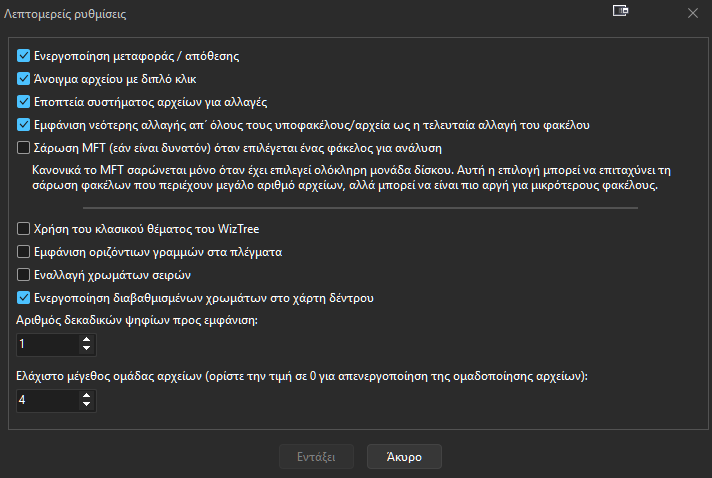Enable Εναλλαγή χρωμάτων σειρών
Viewport: 712px width, 478px height.
point(25,274)
